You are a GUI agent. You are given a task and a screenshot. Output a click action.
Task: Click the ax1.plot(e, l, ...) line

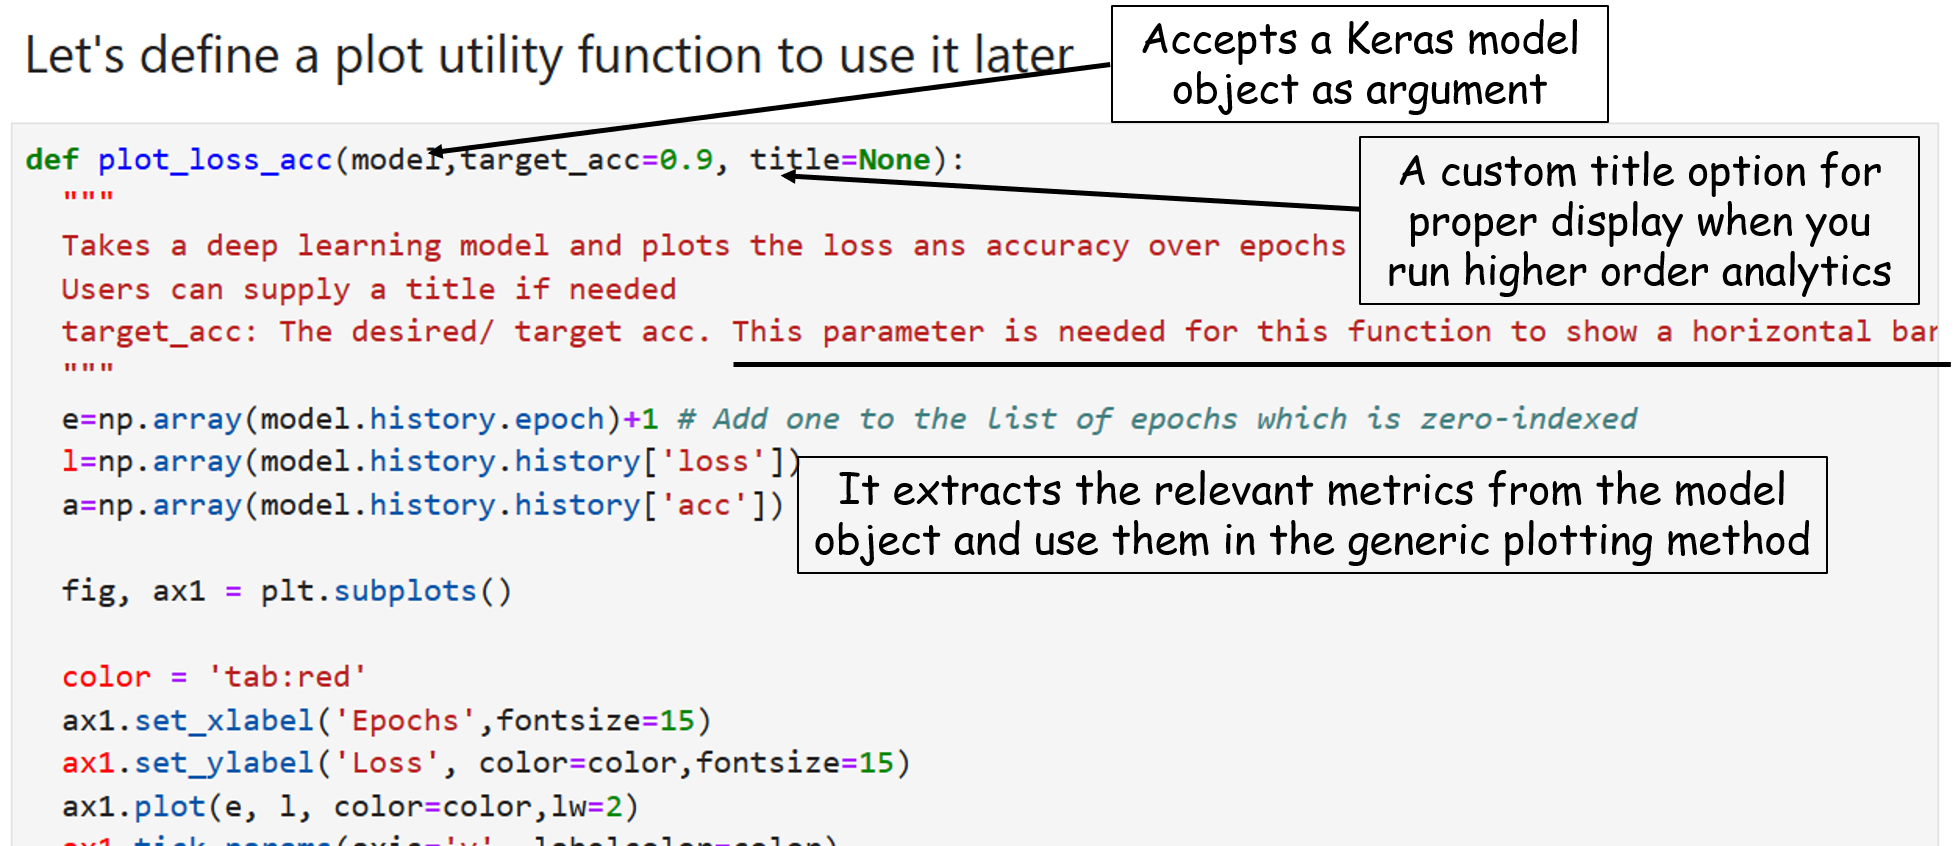(350, 807)
